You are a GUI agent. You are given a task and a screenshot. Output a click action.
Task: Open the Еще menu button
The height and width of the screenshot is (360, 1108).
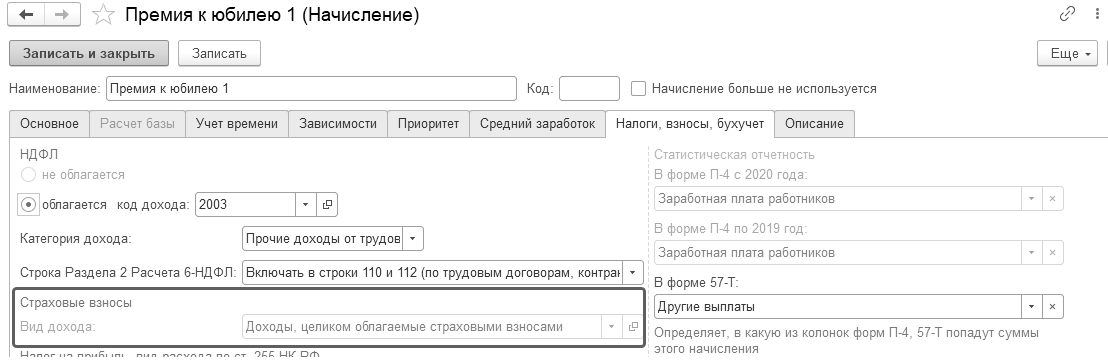coord(1067,54)
